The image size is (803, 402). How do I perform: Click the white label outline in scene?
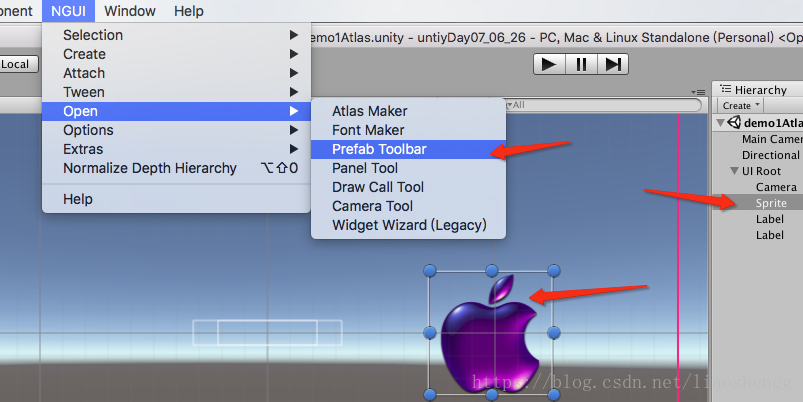(x=267, y=332)
